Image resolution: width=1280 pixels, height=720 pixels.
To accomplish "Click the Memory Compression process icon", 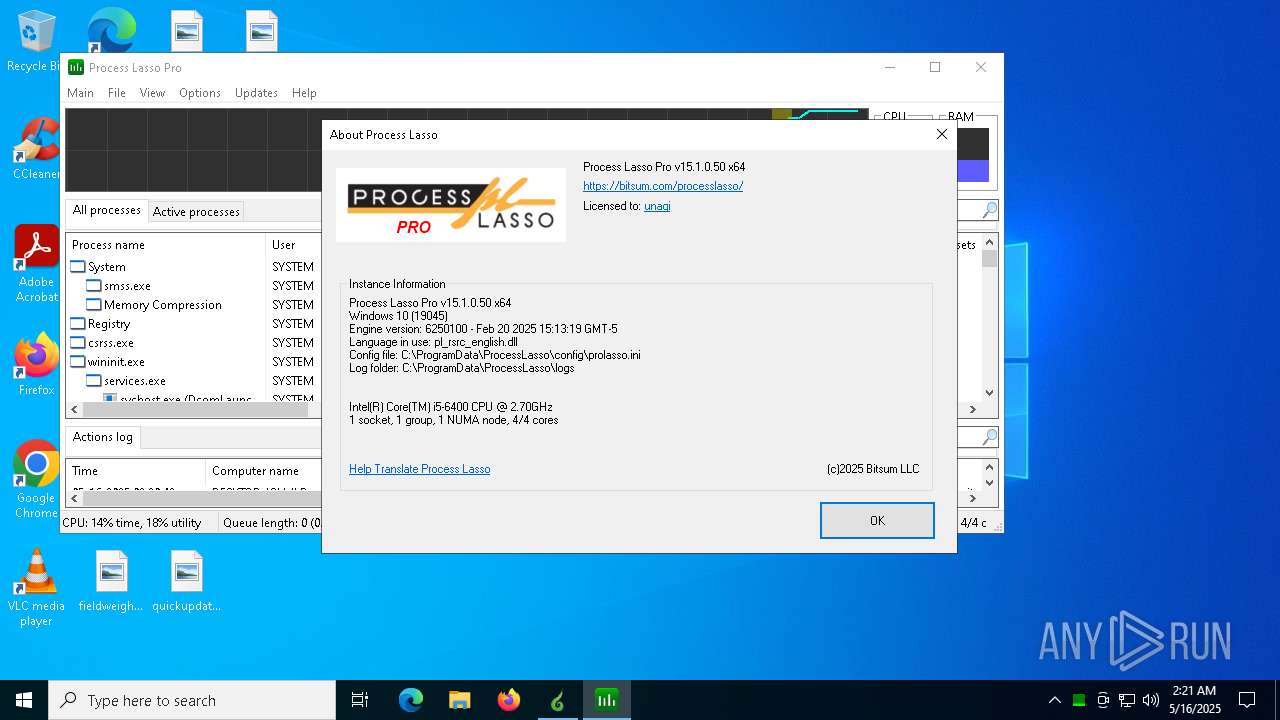I will point(94,305).
